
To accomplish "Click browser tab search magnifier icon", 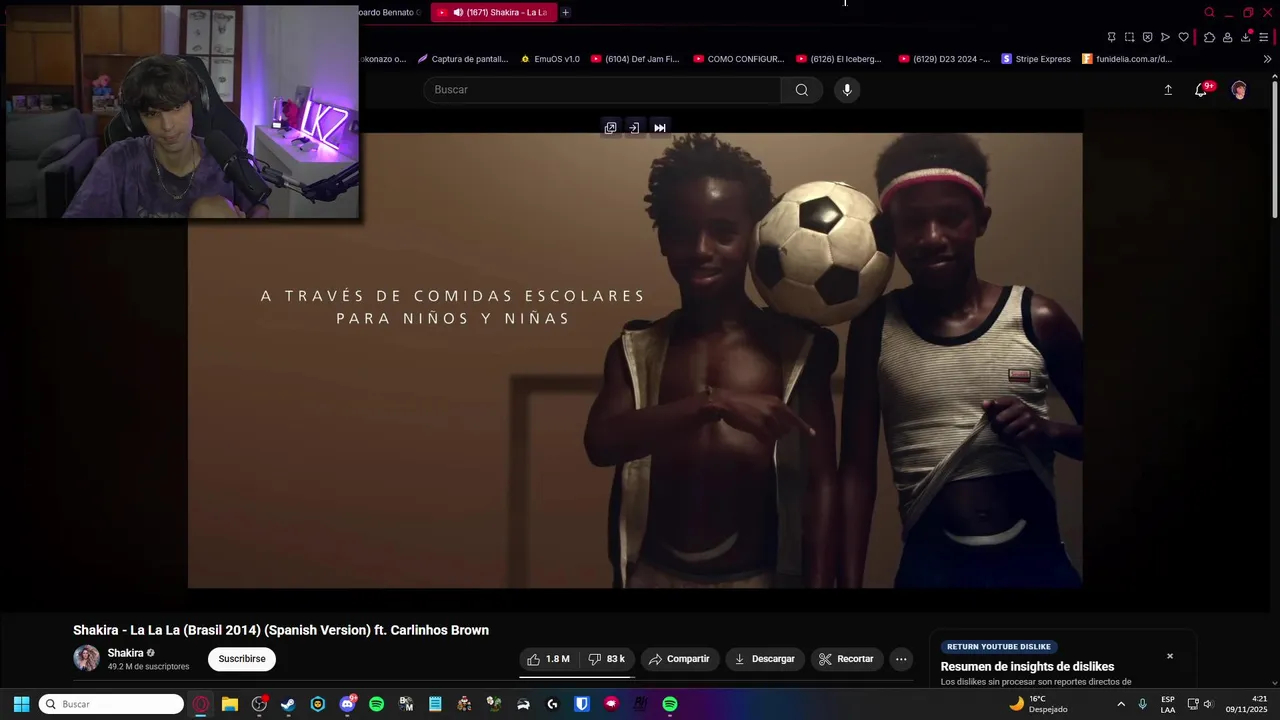I will point(1209,12).
